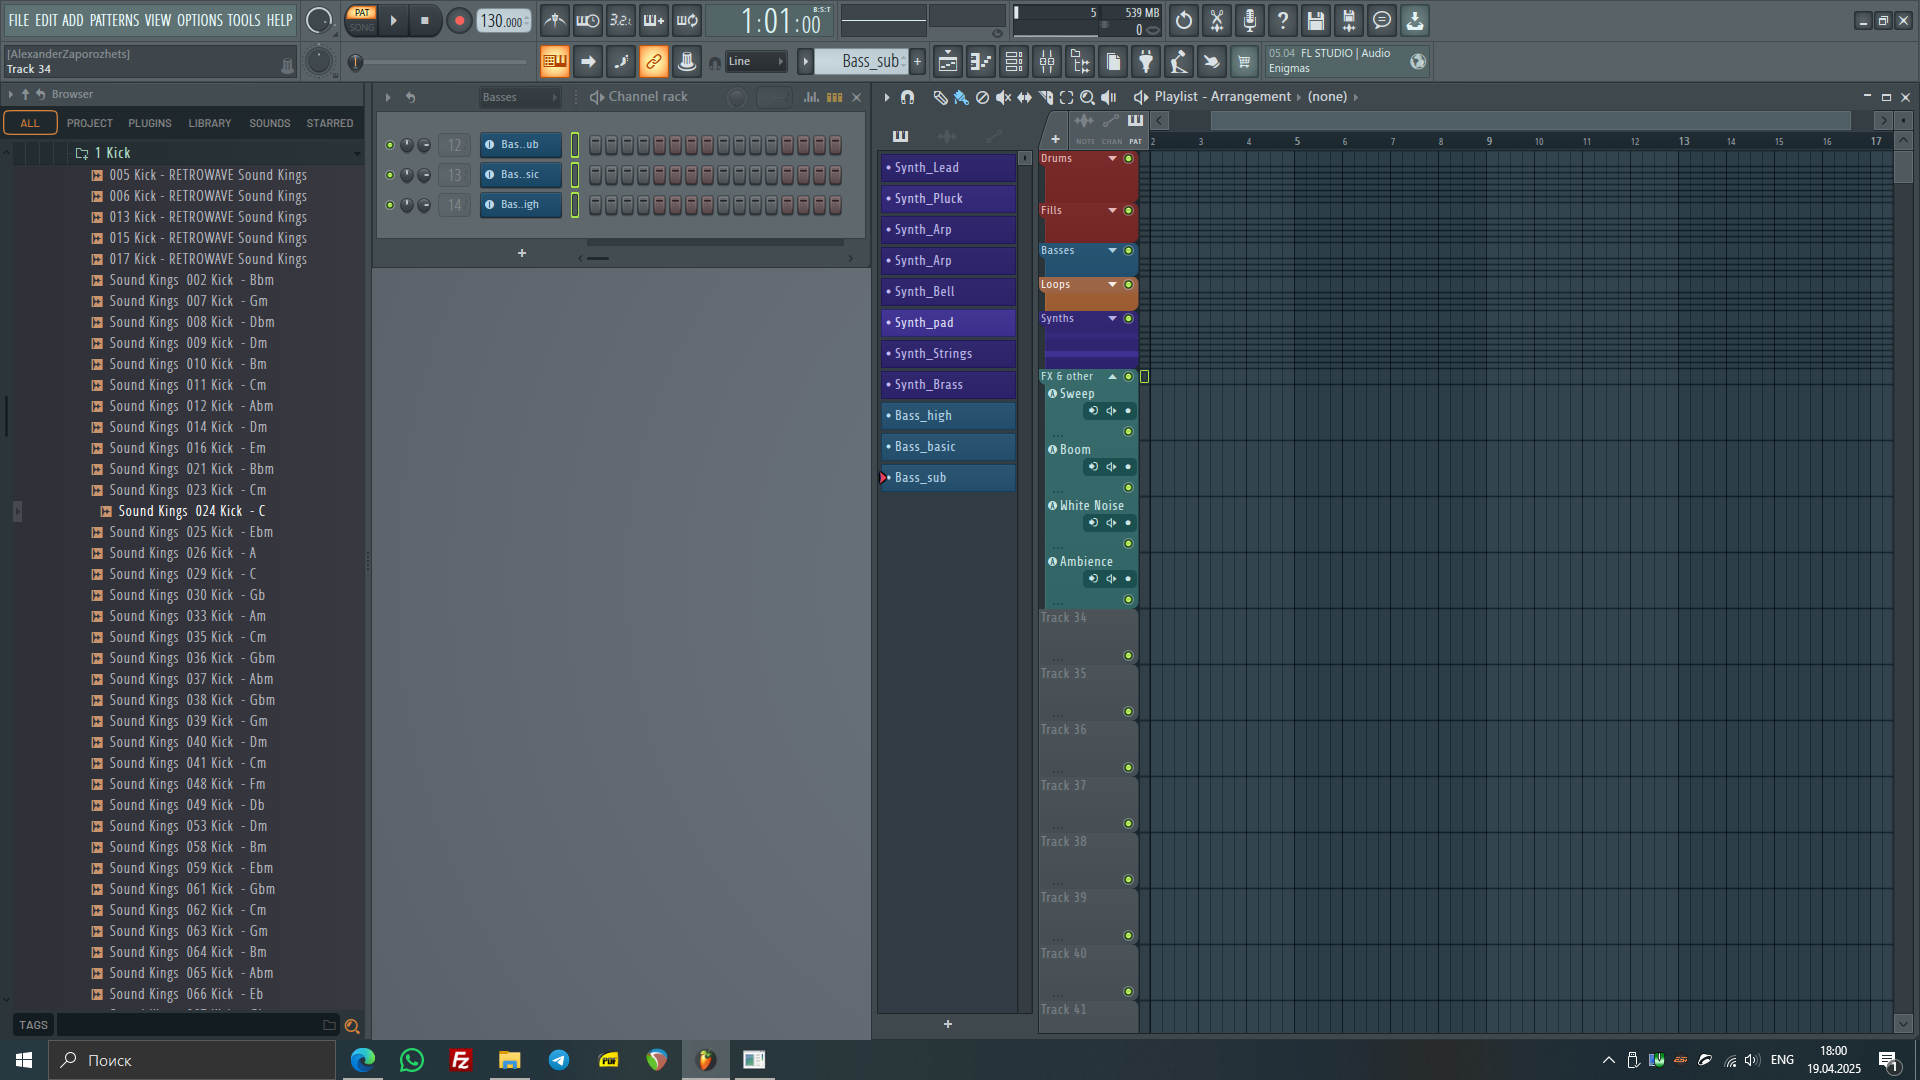Click the Save project floppy icon

click(x=1316, y=20)
